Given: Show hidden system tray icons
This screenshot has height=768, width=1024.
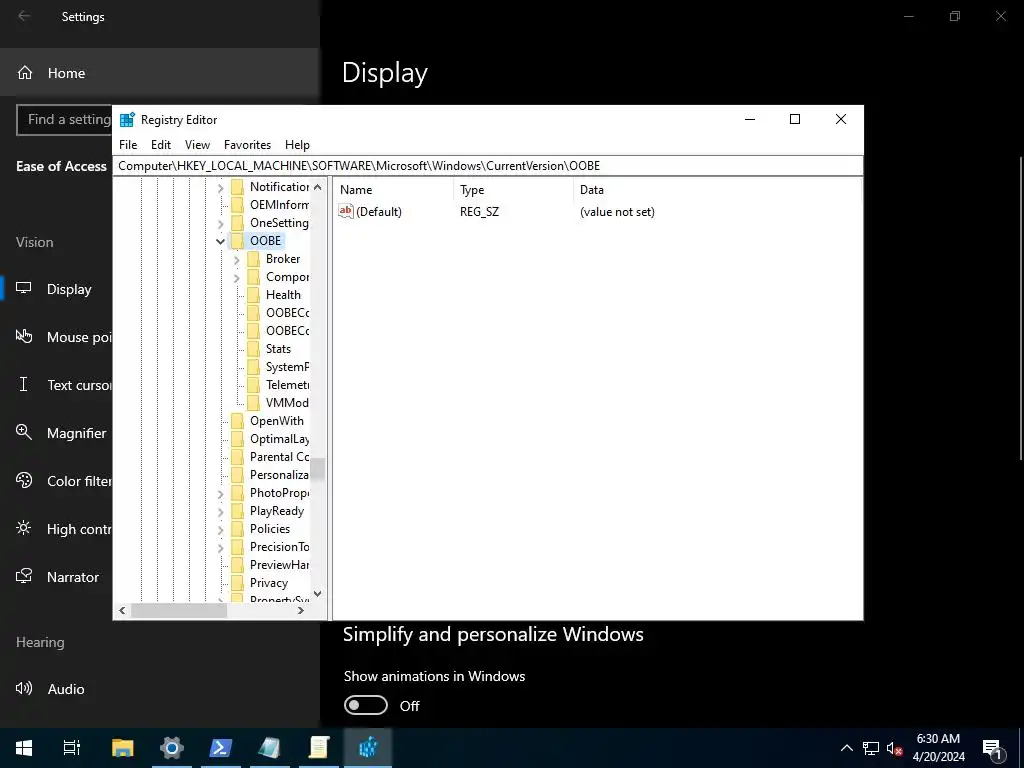Looking at the screenshot, I should [846, 748].
